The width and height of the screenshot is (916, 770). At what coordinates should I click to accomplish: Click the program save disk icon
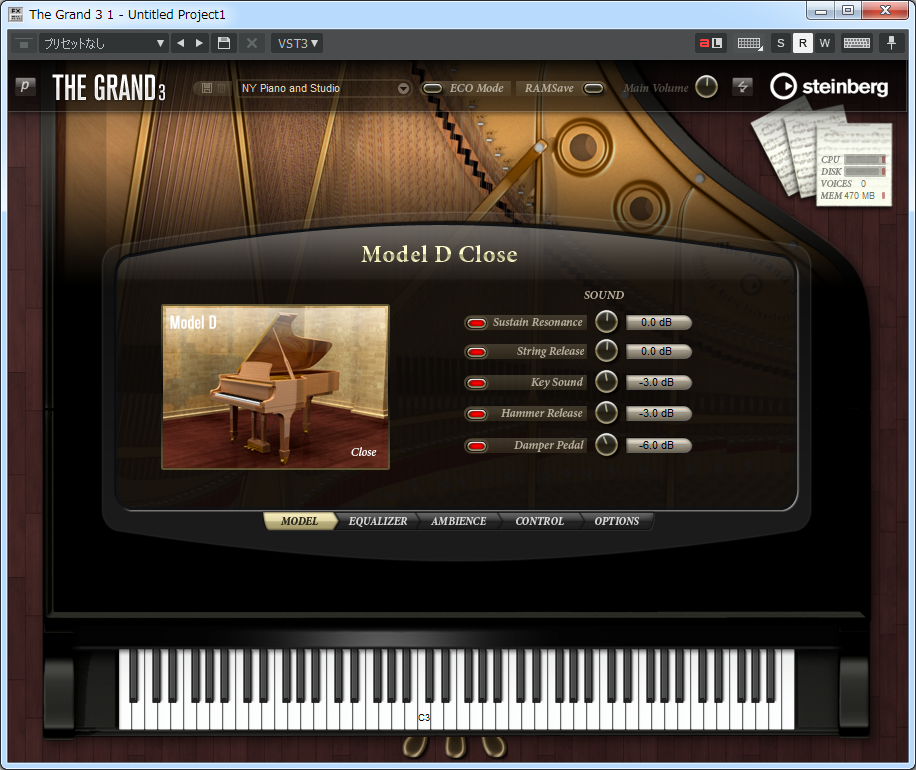(x=206, y=88)
